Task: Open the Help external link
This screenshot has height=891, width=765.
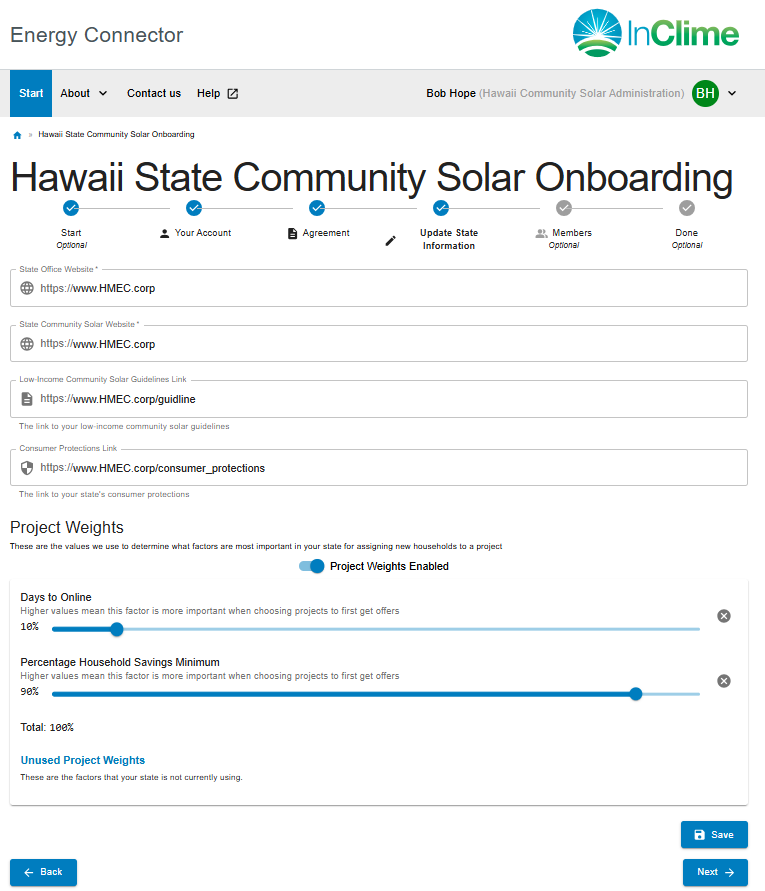Action: pos(217,93)
